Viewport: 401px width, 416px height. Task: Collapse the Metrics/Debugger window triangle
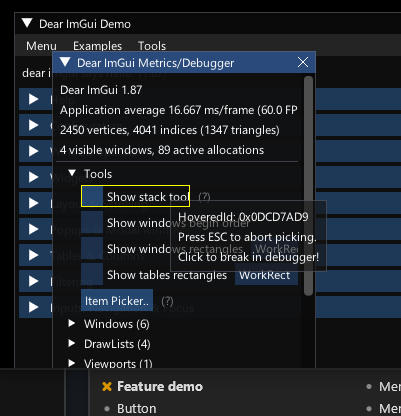point(65,62)
